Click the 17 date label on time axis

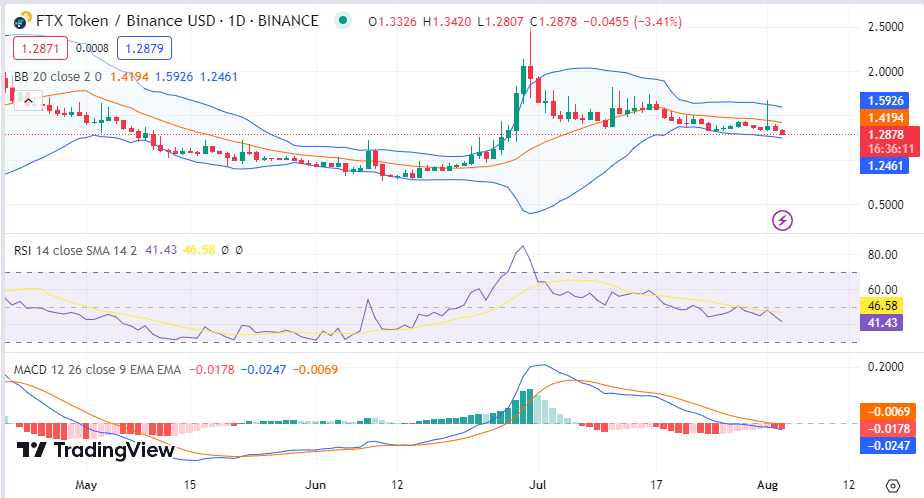tap(656, 485)
